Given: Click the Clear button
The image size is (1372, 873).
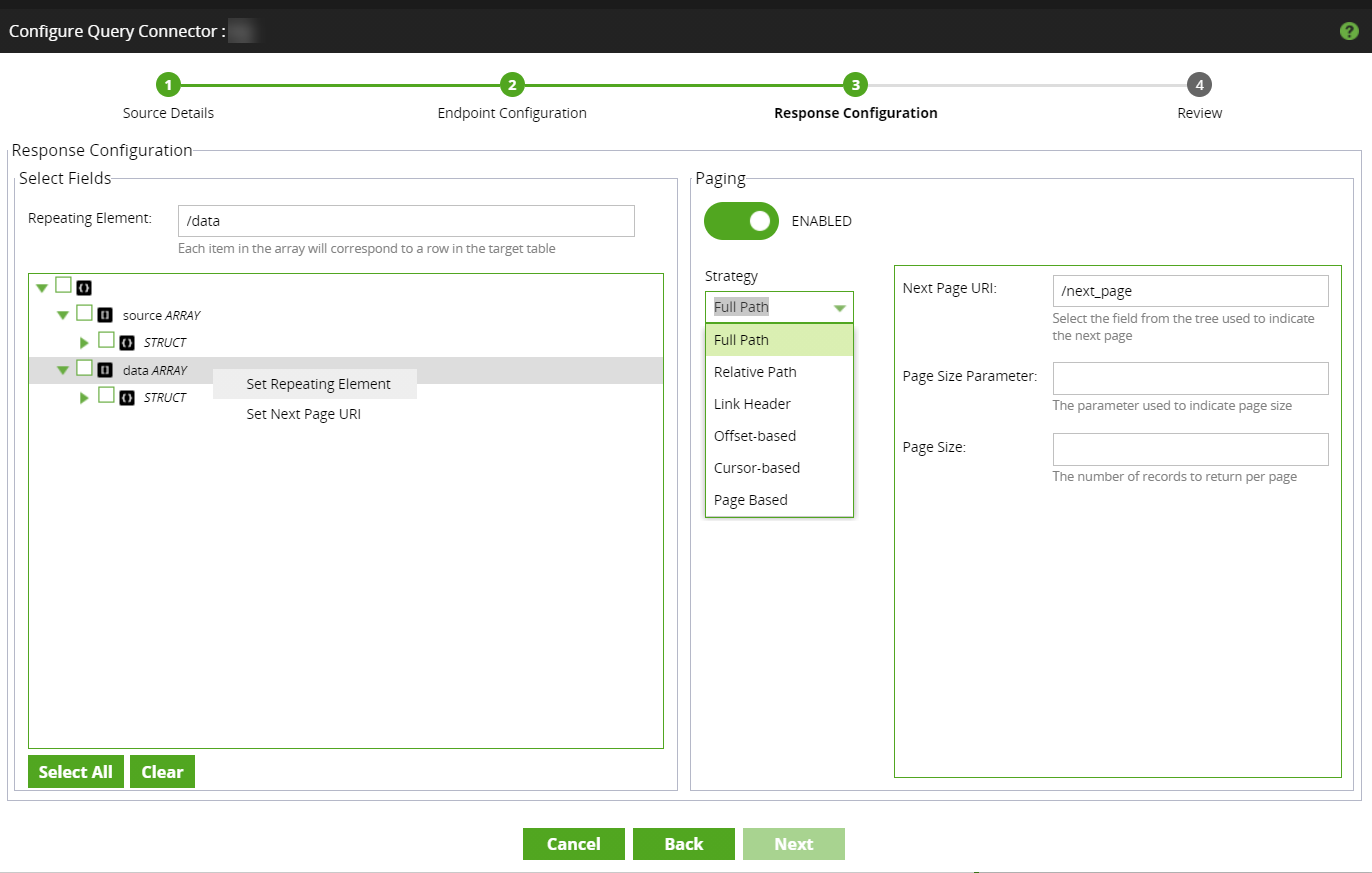Looking at the screenshot, I should pos(162,772).
